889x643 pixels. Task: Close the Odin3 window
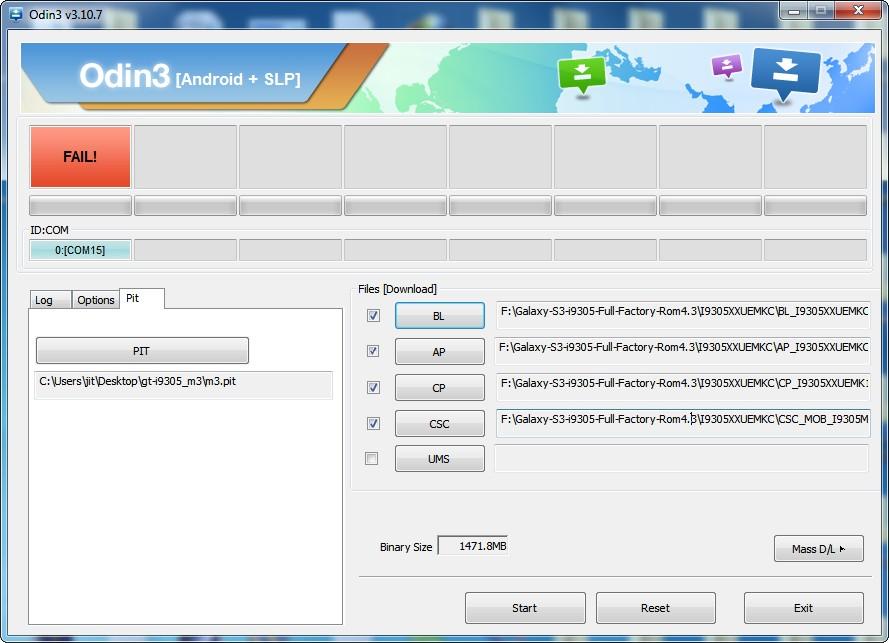click(858, 11)
